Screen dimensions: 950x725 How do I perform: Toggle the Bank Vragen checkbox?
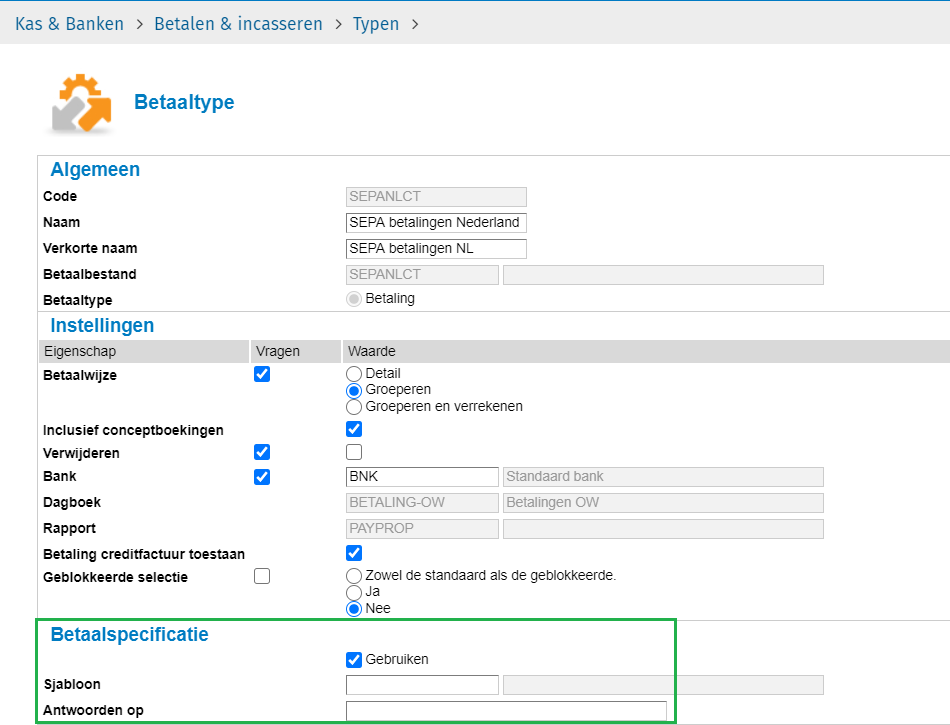coord(262,477)
